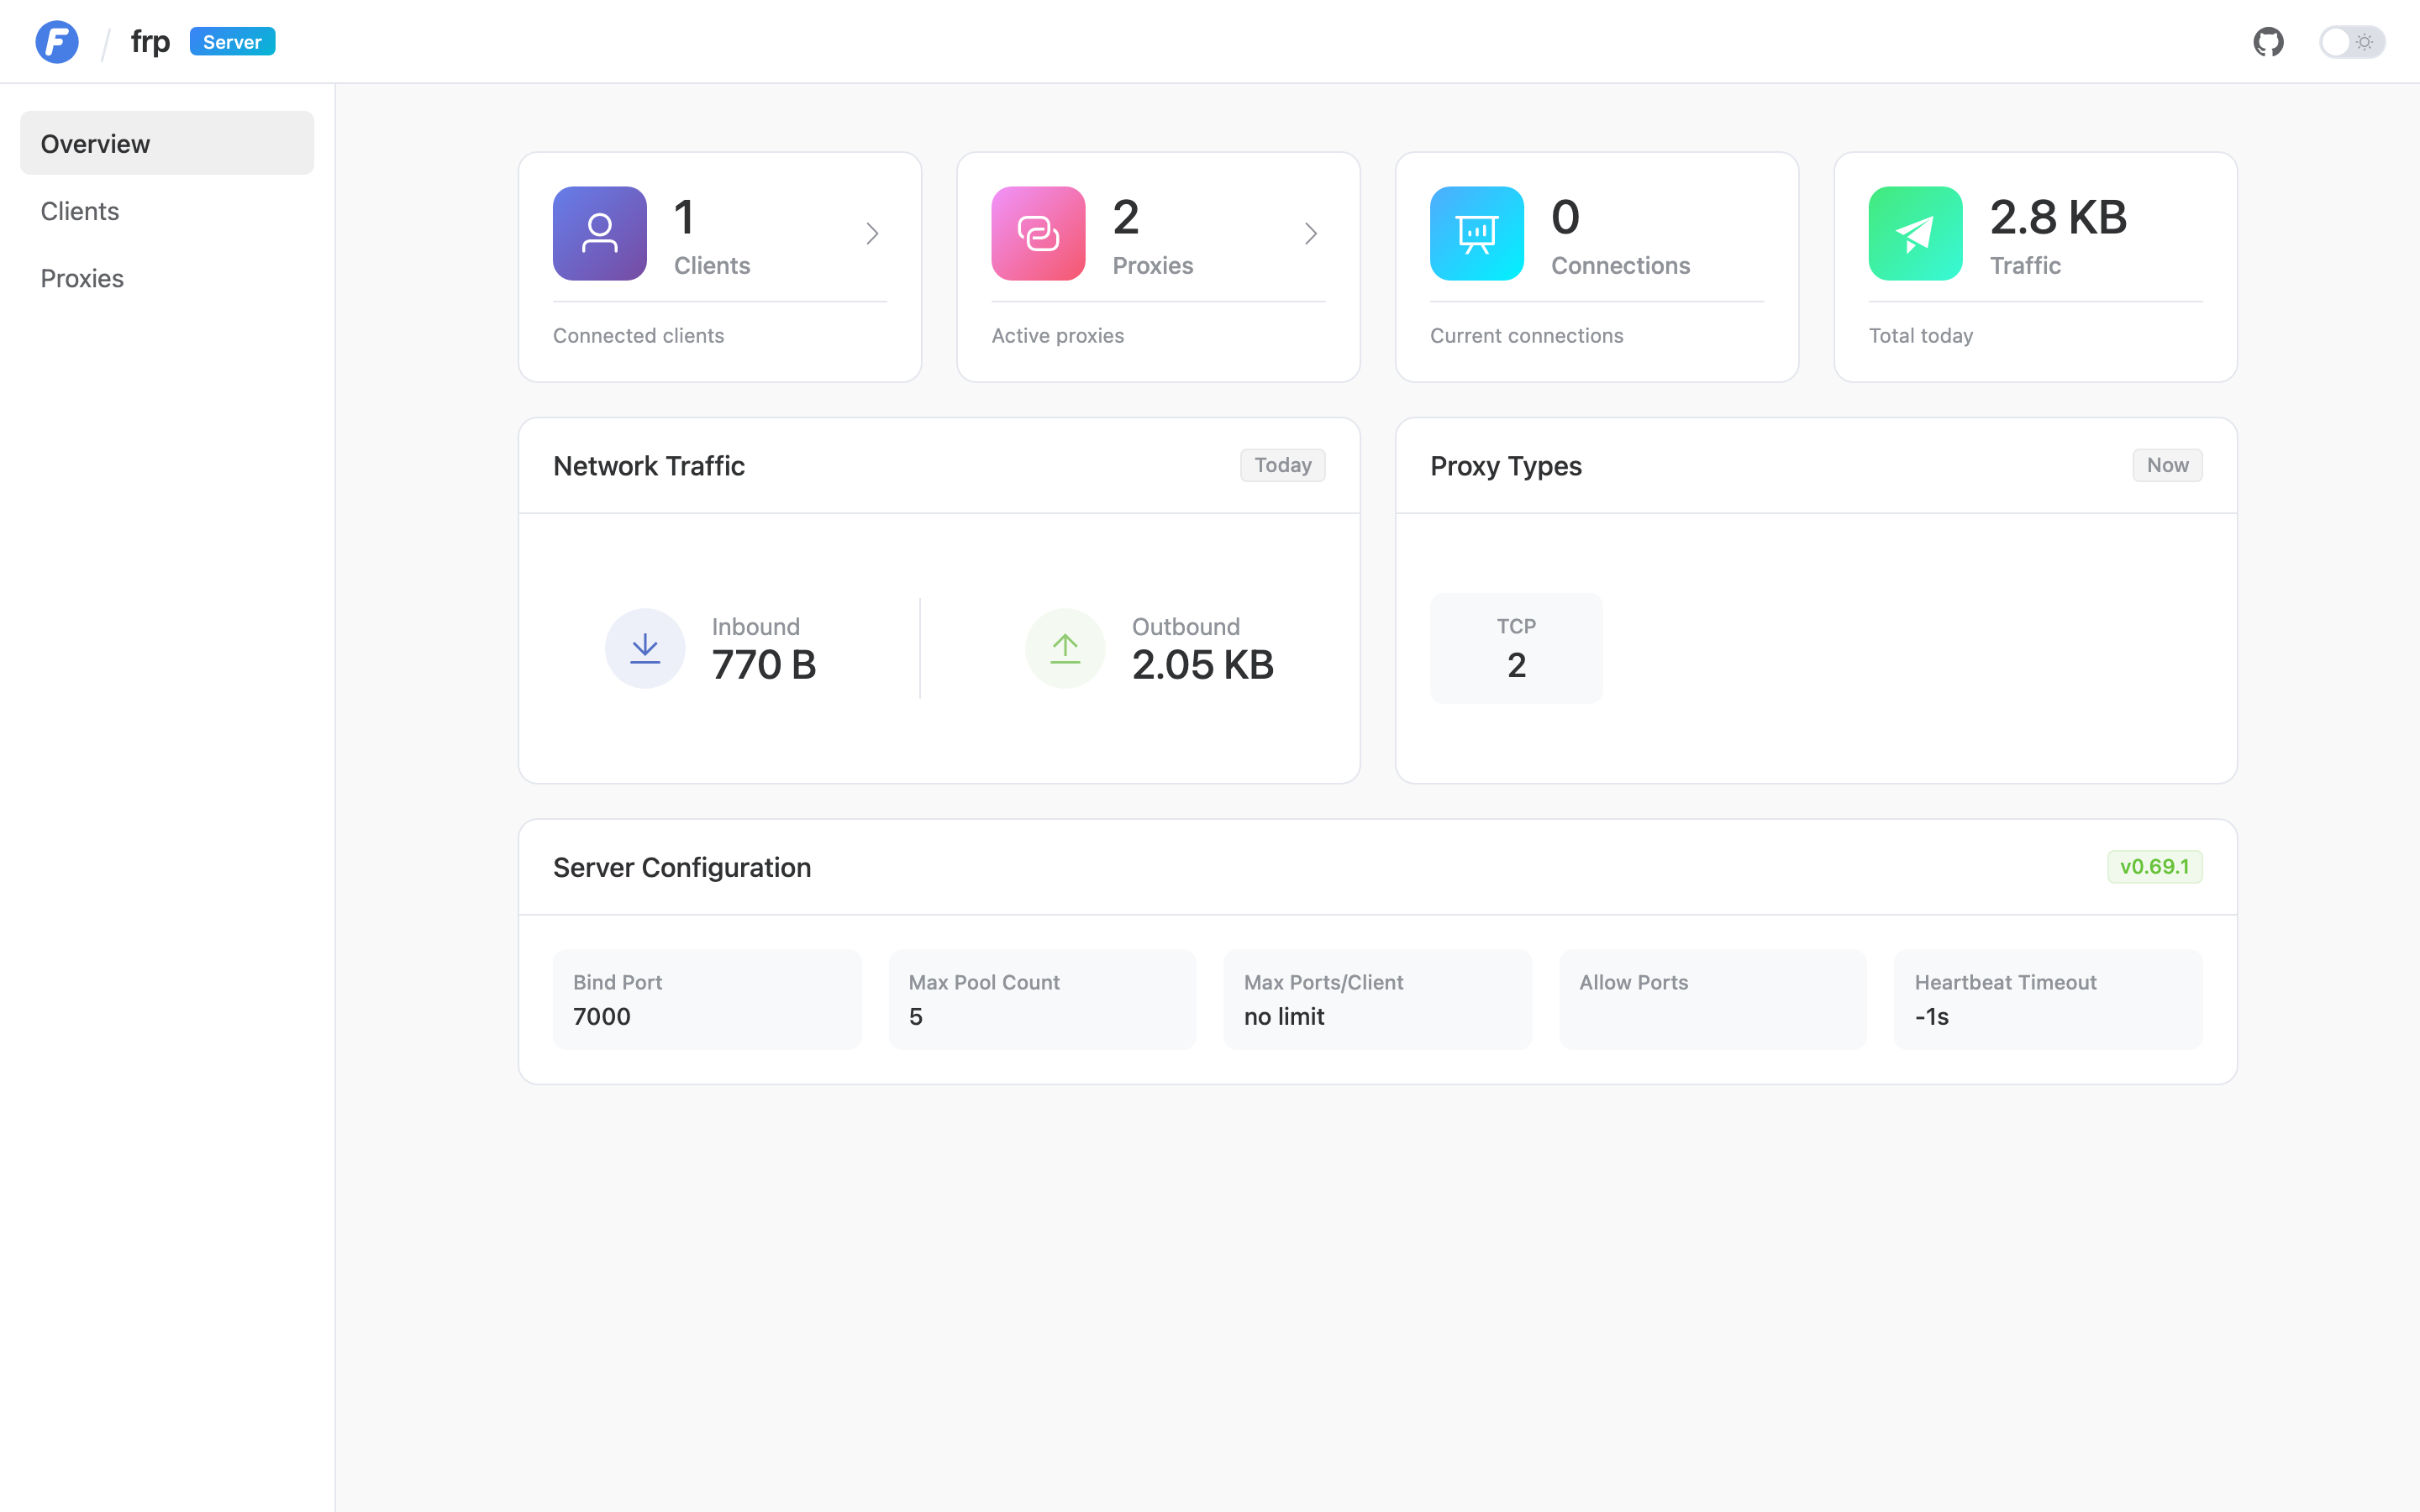This screenshot has height=1512, width=2420.
Task: Click the Bind Port 7000 tile
Action: click(707, 999)
